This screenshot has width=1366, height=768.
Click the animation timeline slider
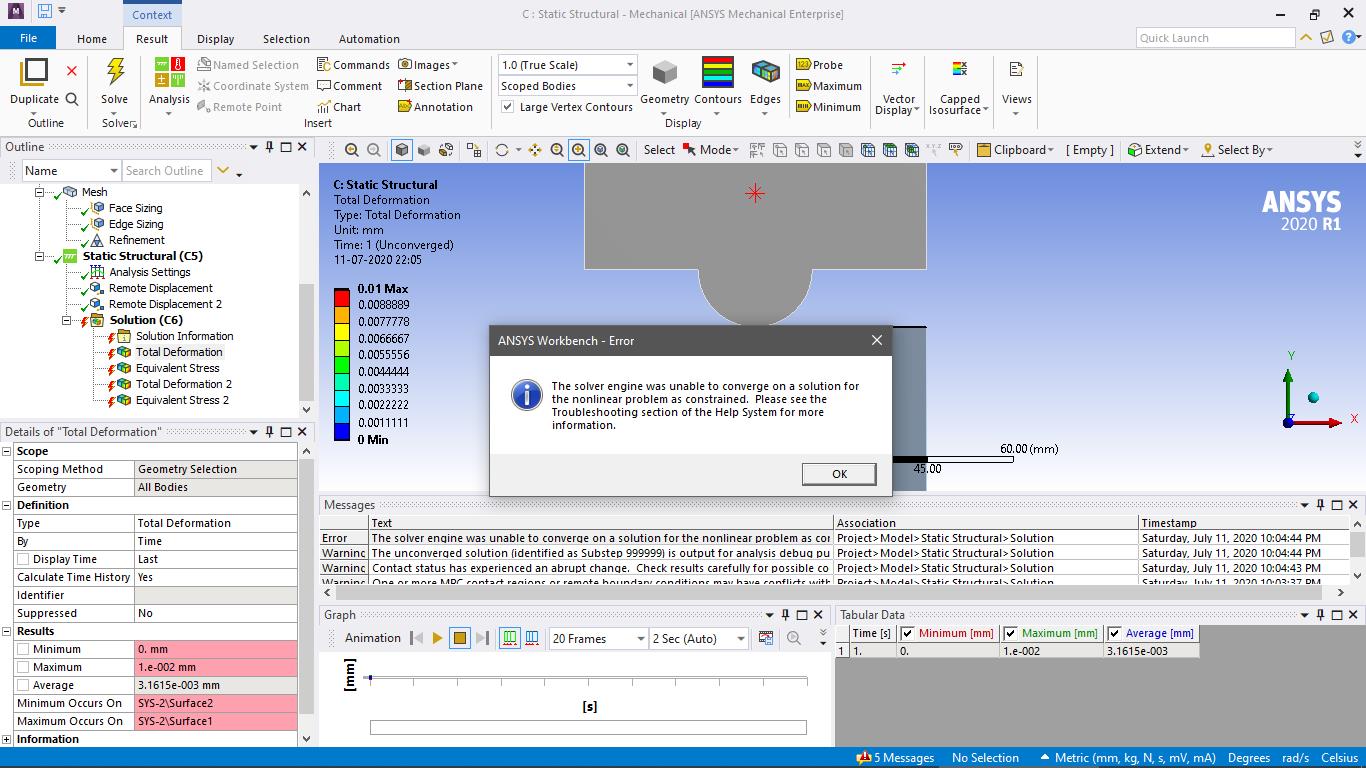(588, 727)
